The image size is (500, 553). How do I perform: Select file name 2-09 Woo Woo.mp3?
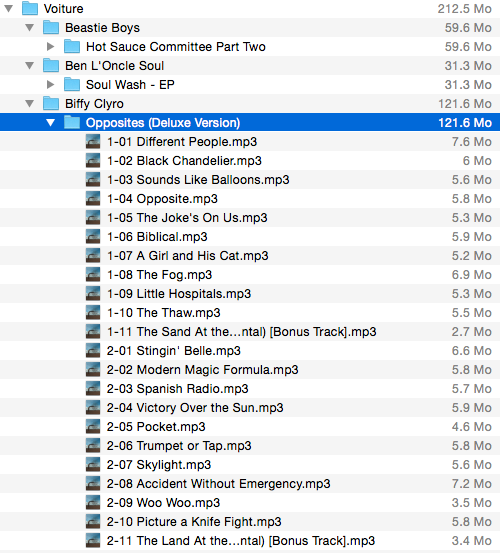click(x=163, y=503)
